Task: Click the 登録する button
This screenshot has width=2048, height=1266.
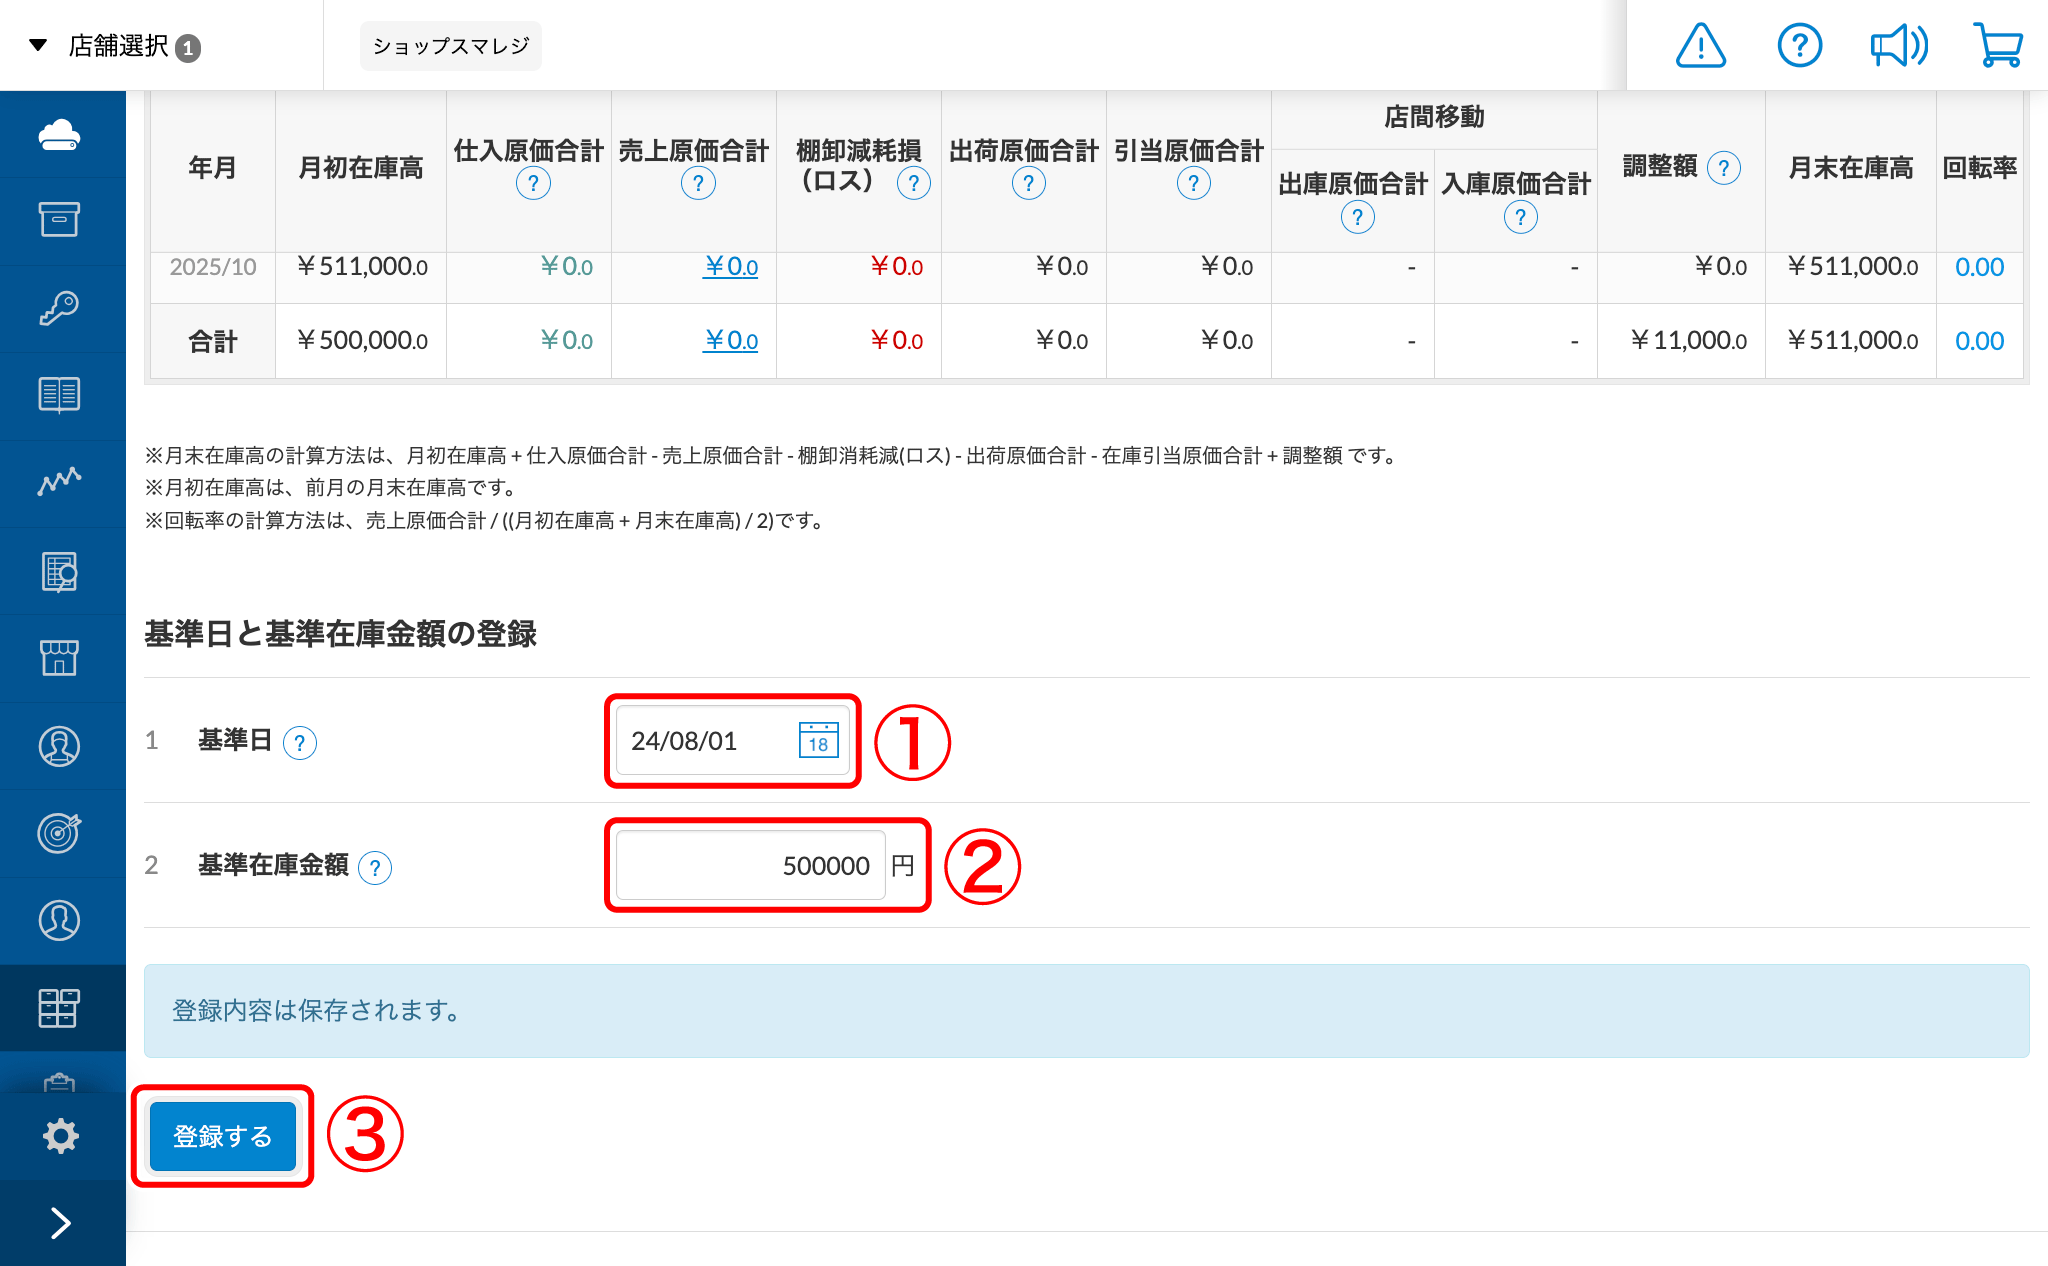Action: tap(222, 1137)
